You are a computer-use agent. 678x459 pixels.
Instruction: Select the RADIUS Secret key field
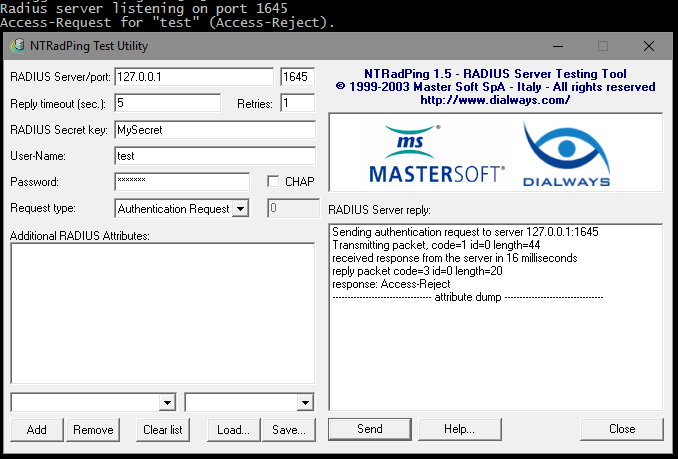pos(214,130)
